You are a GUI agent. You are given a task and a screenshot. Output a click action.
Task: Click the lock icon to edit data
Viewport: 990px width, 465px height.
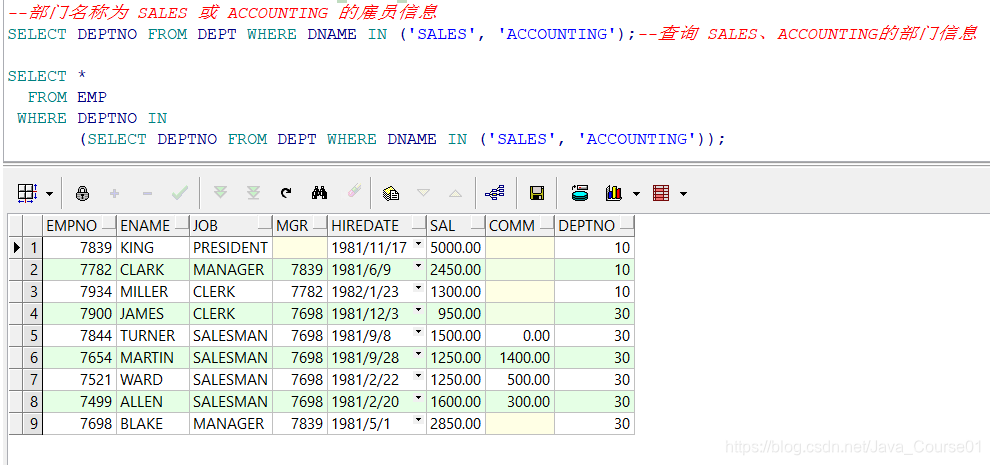(x=82, y=193)
